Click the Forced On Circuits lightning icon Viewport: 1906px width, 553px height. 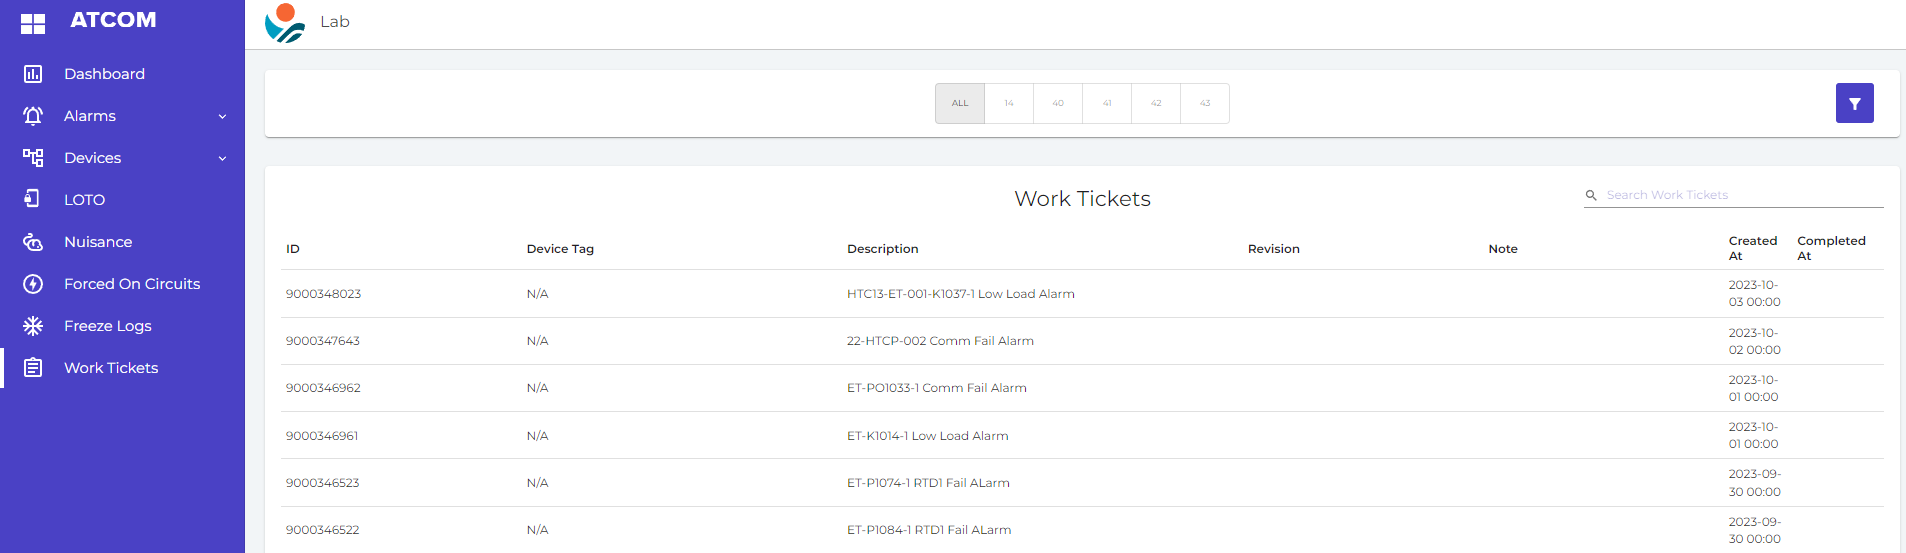point(33,284)
